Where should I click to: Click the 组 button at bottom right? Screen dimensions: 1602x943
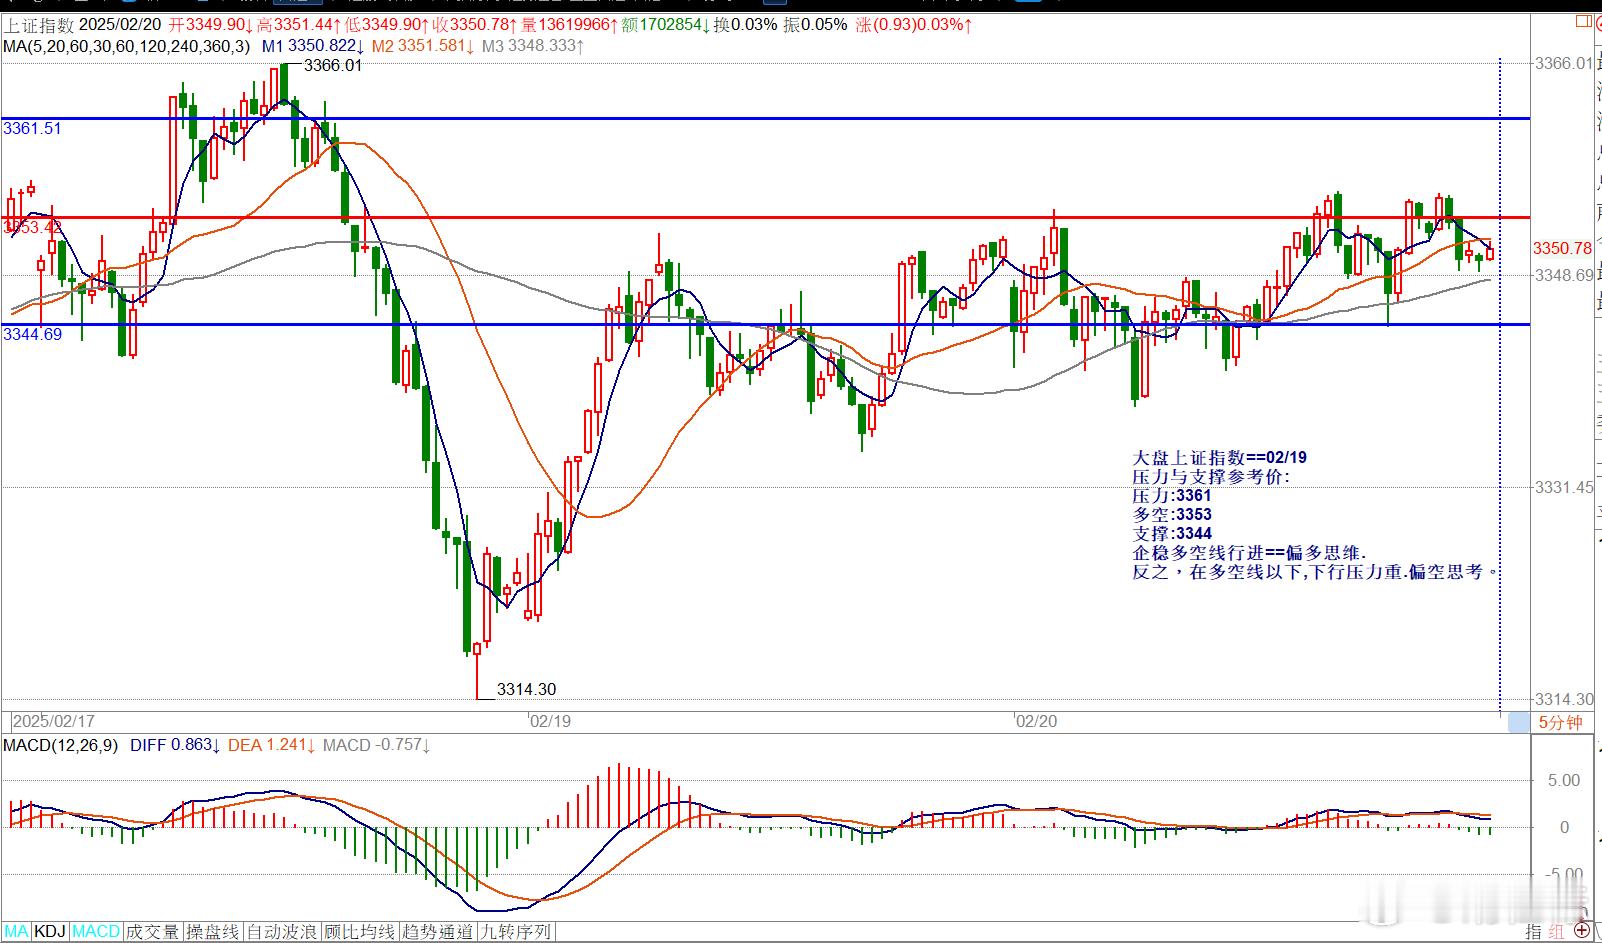(1557, 932)
